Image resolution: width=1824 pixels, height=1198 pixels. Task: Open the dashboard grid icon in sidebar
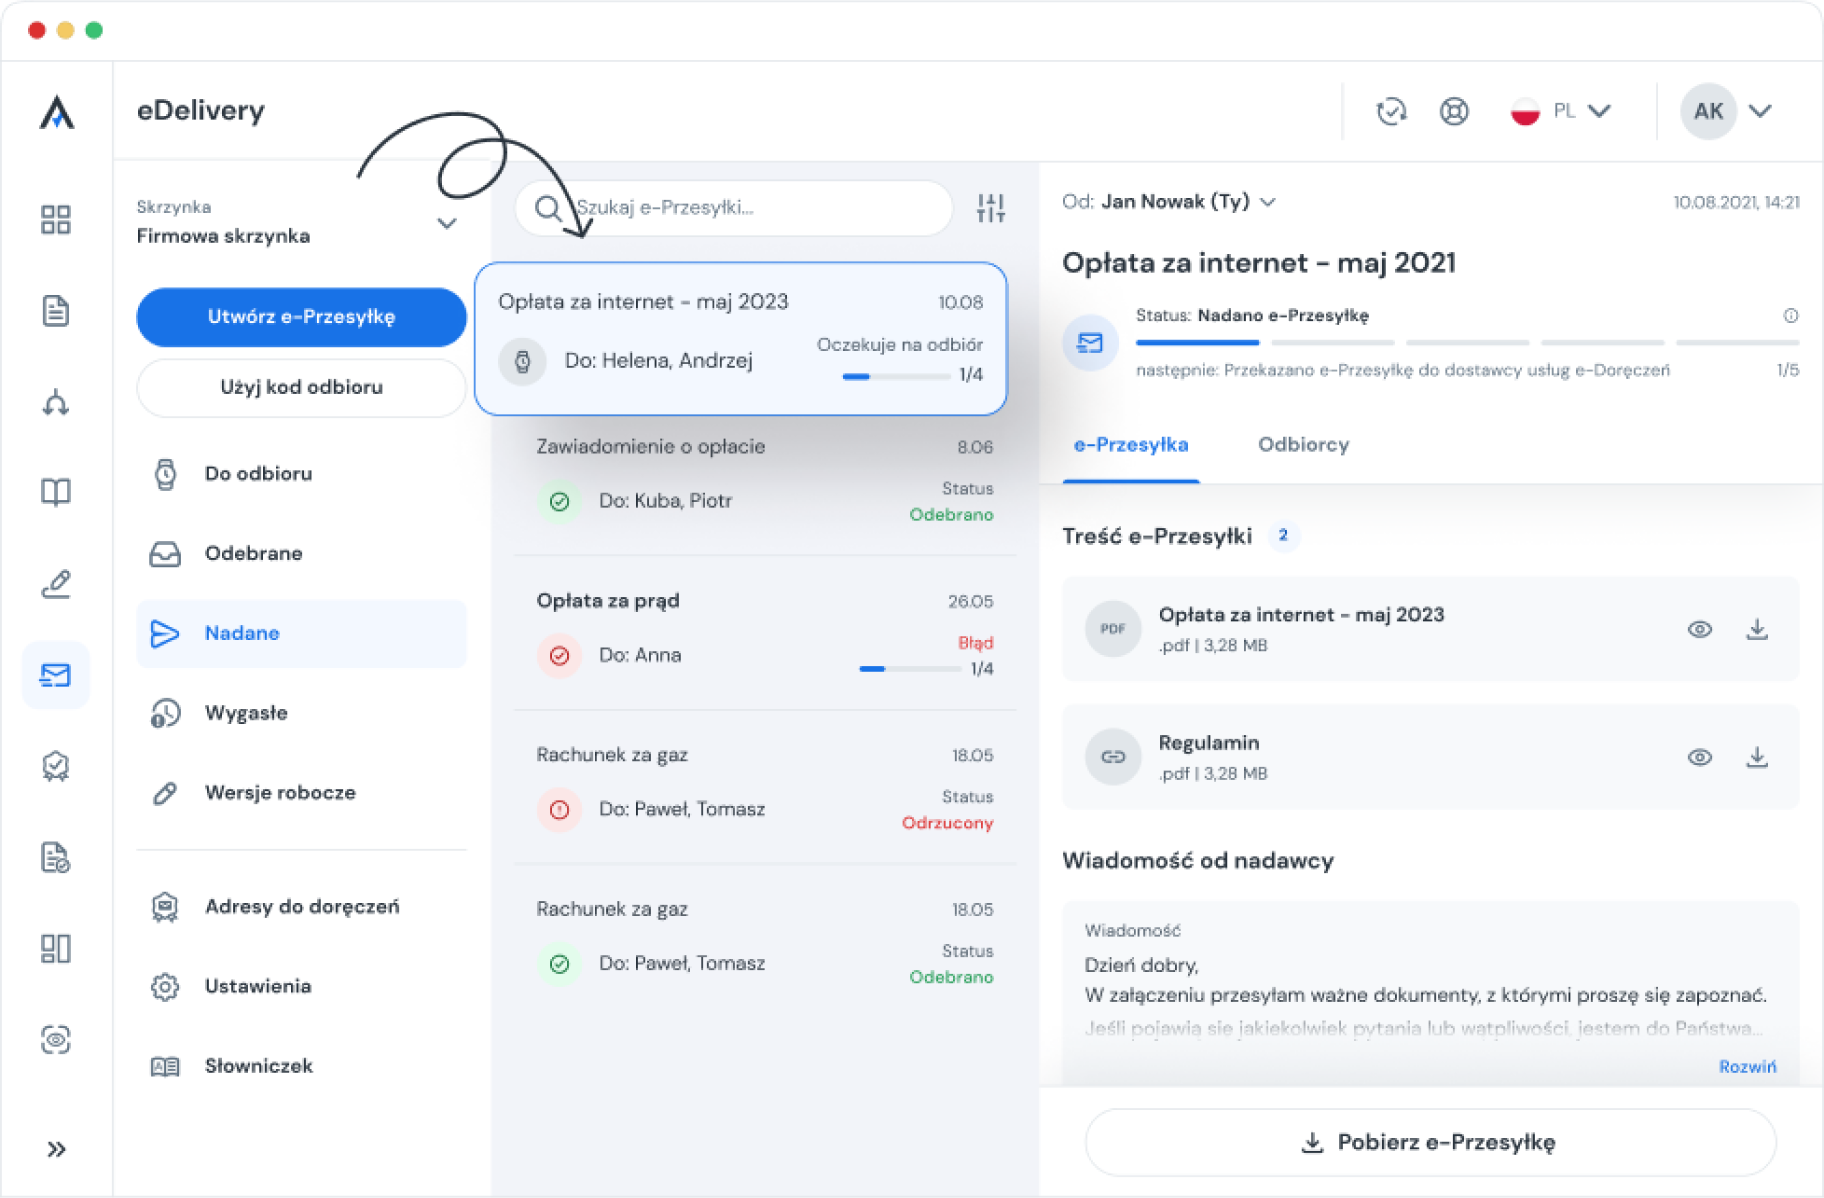pyautogui.click(x=56, y=220)
